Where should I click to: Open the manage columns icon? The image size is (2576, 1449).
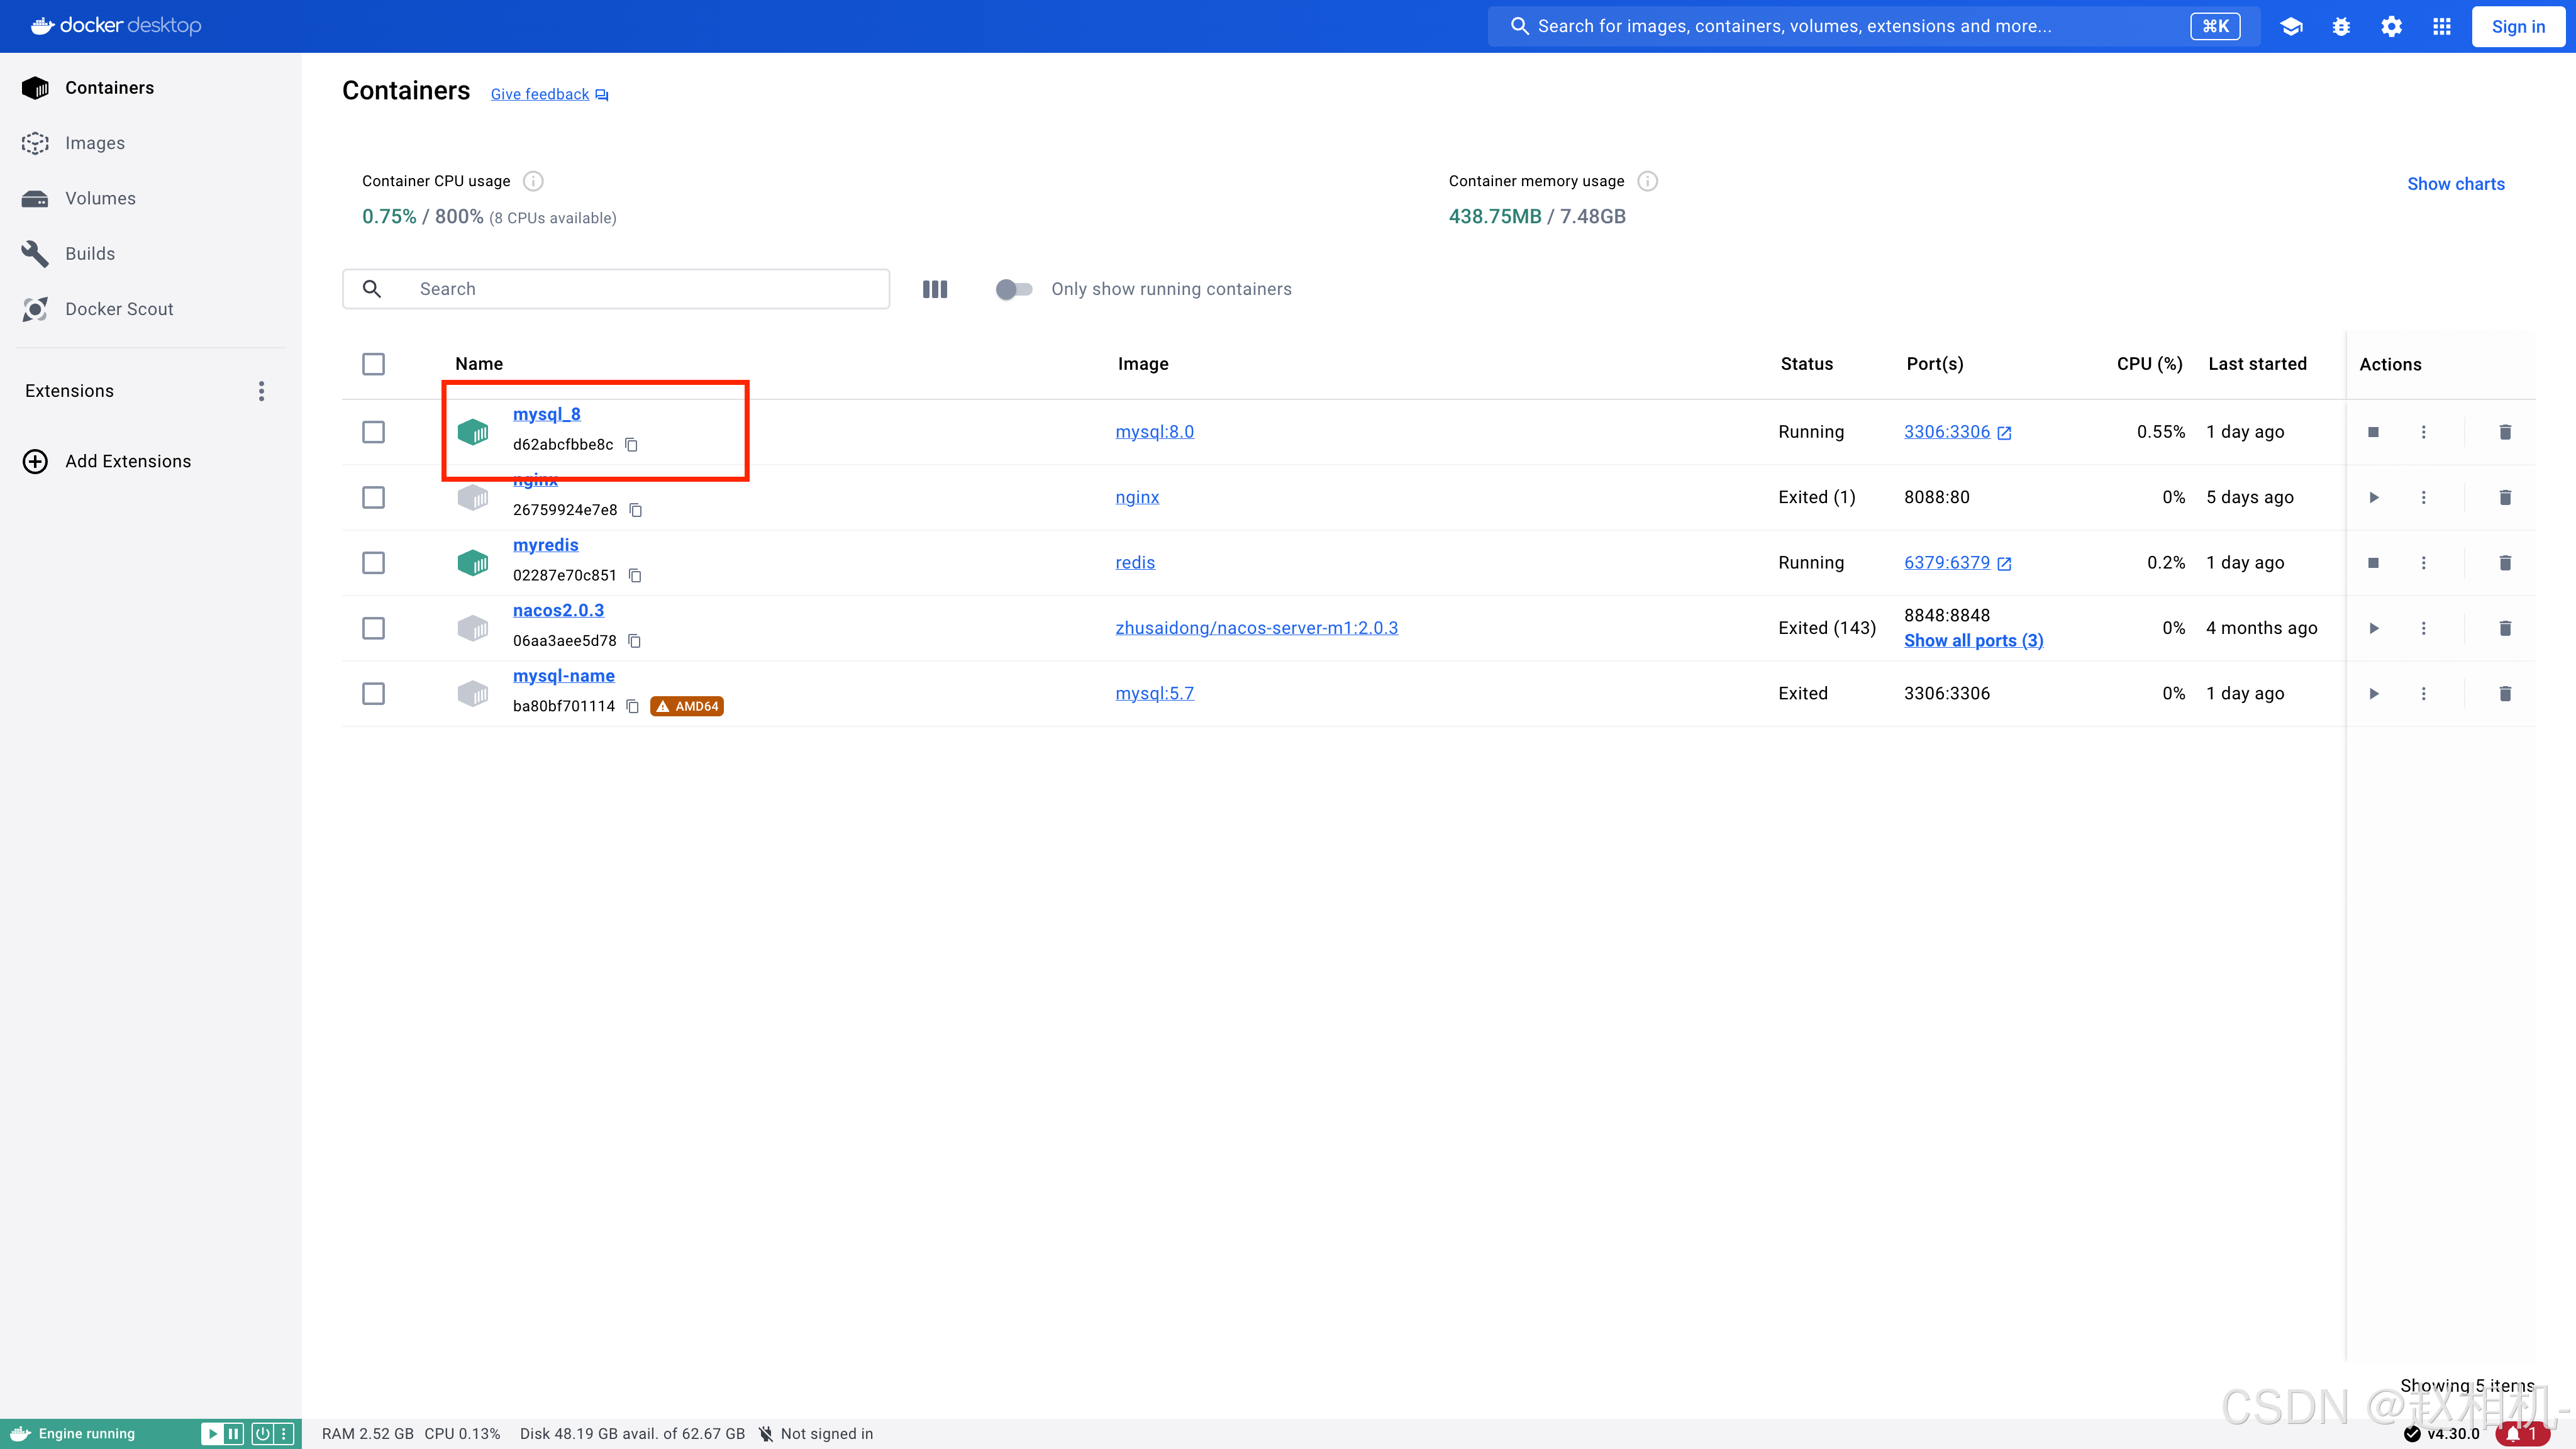coord(934,289)
